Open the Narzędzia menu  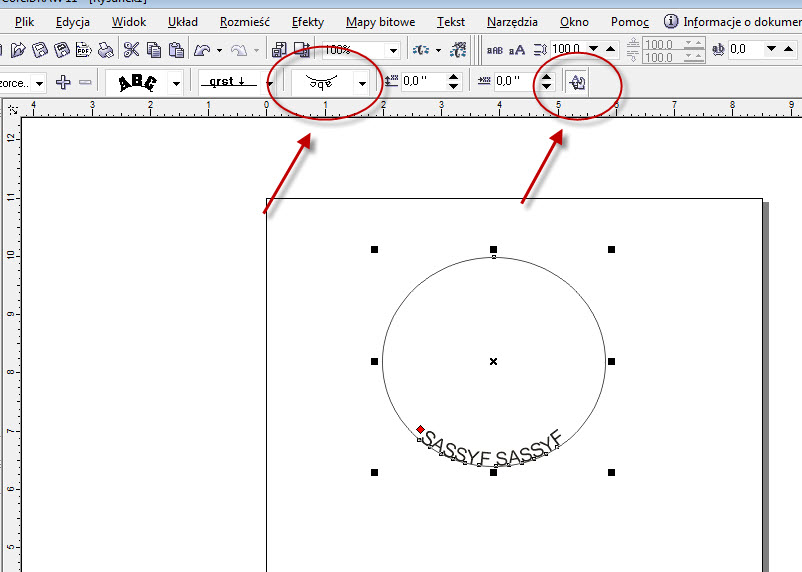[512, 21]
